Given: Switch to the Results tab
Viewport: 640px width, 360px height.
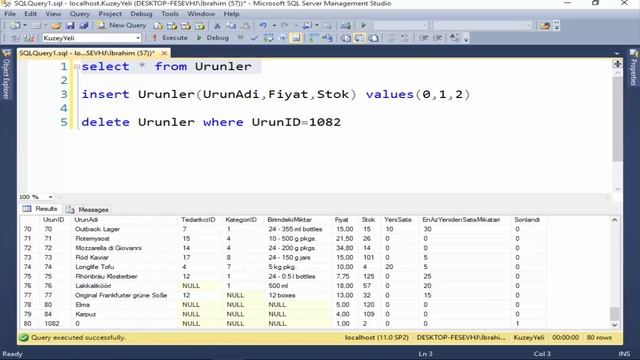Looking at the screenshot, I should pyautogui.click(x=40, y=209).
